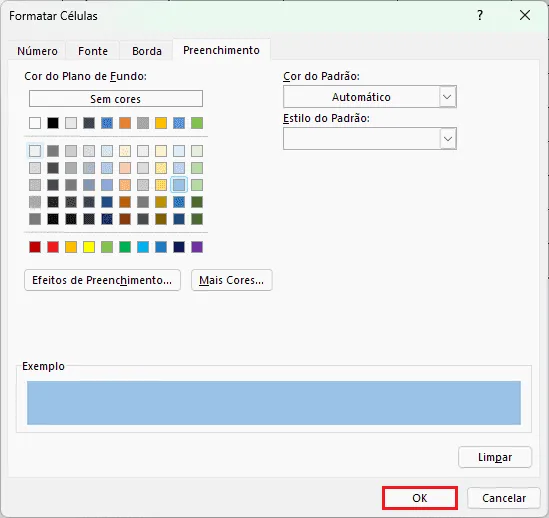Click the Limpar button

(495, 457)
